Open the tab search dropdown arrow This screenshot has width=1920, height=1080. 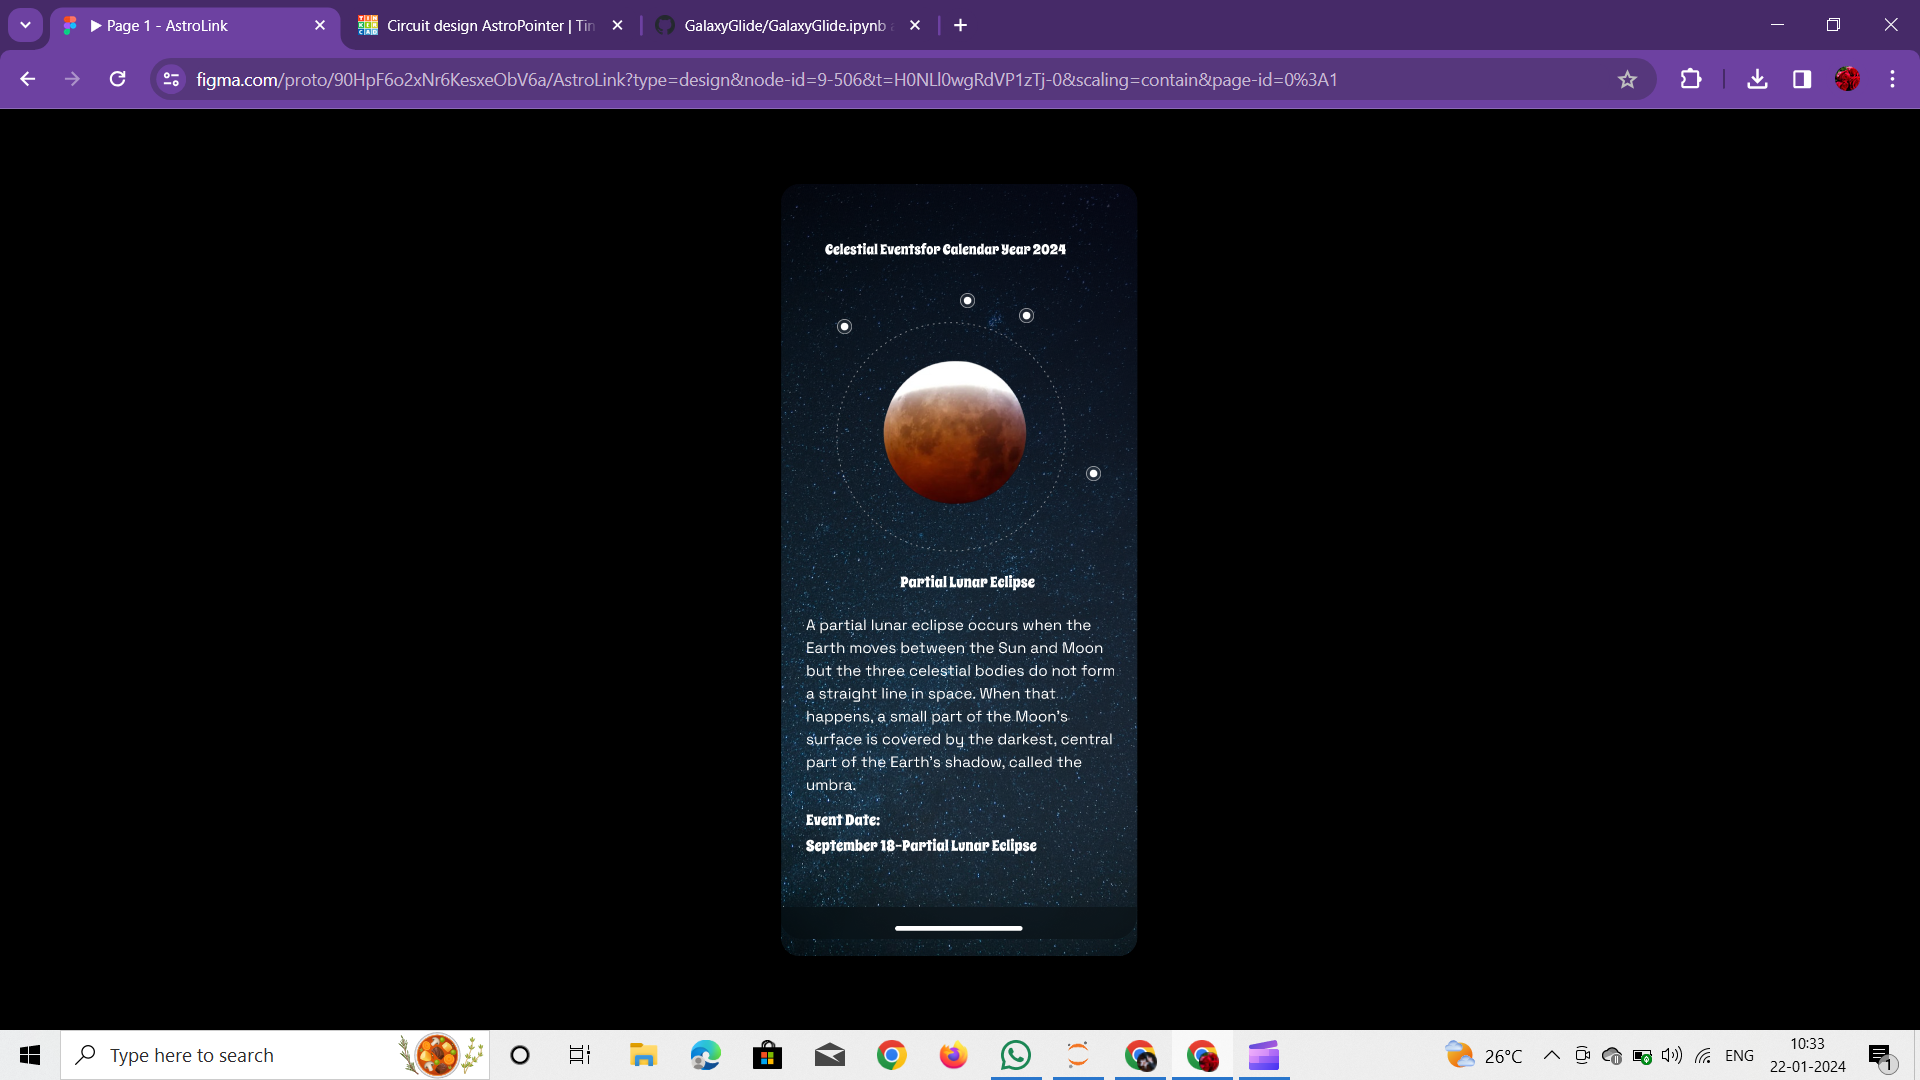click(25, 25)
